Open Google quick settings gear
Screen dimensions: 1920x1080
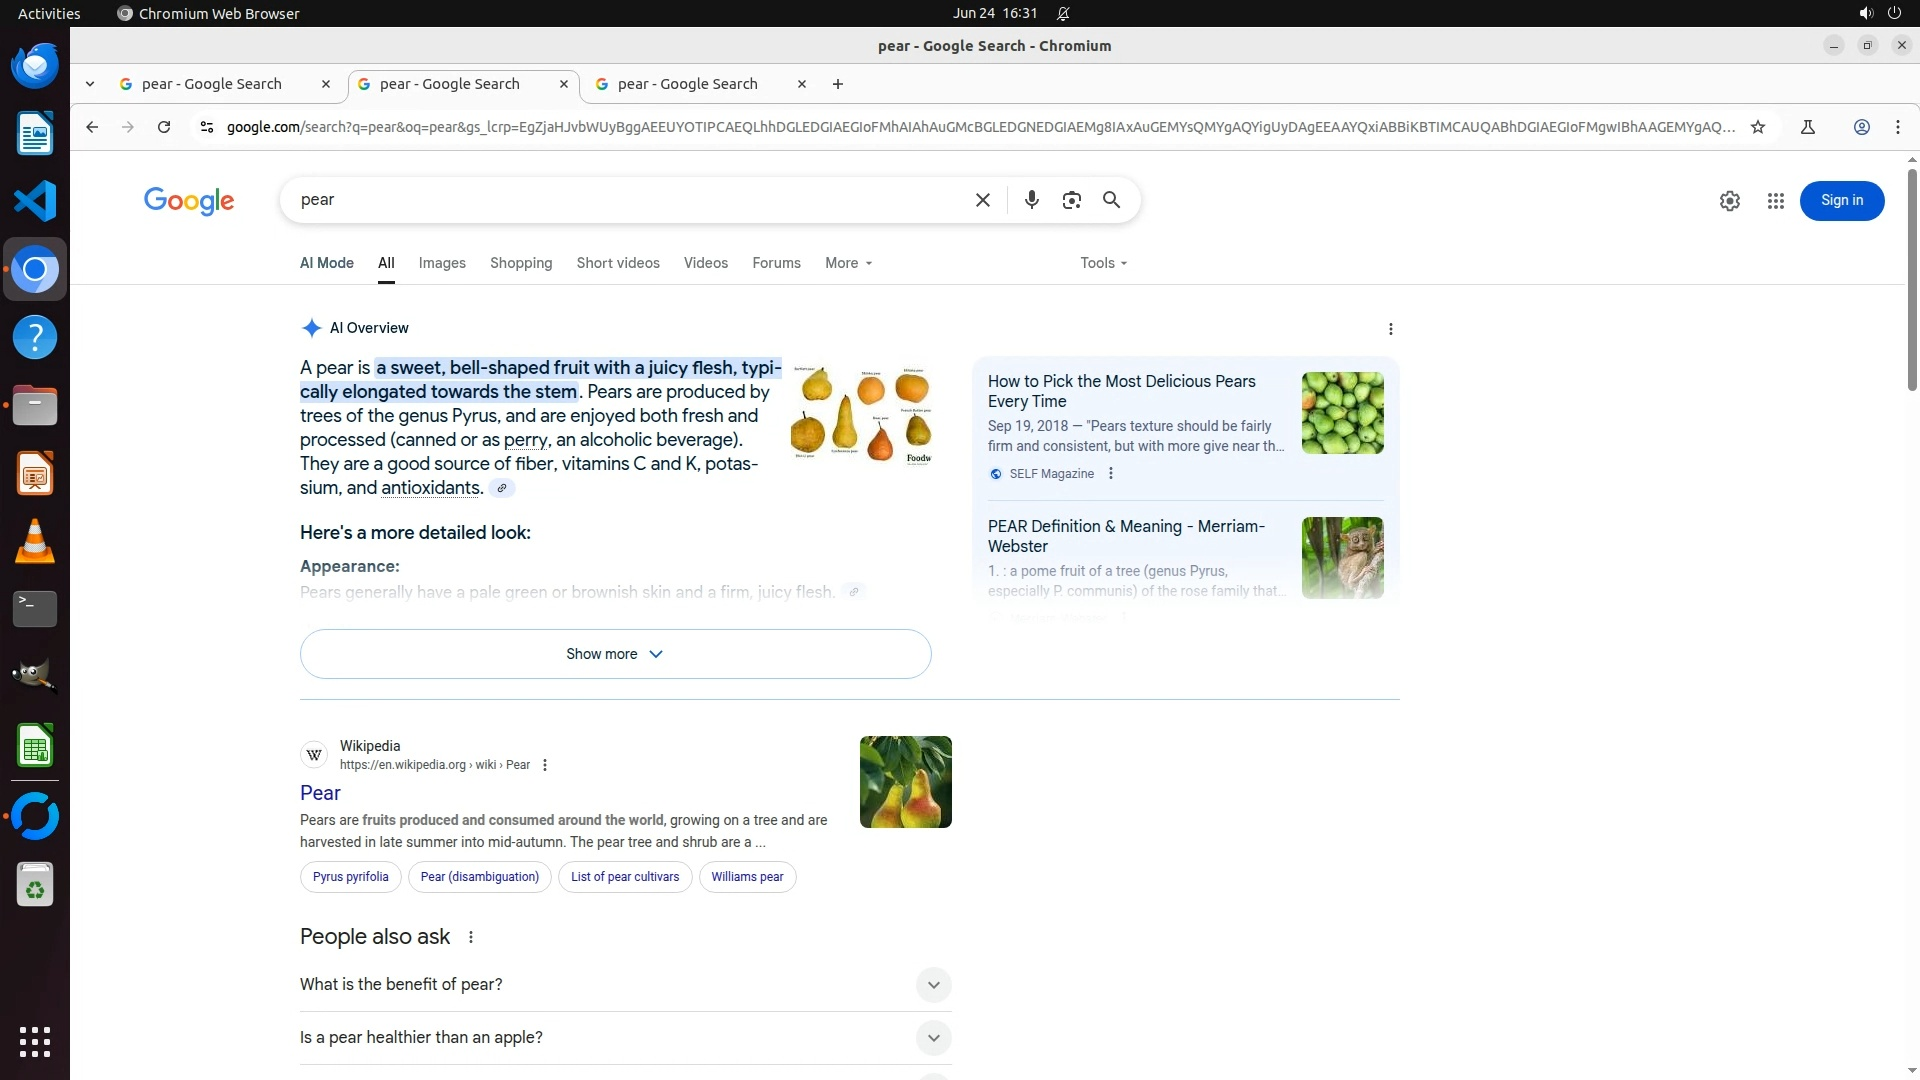[1729, 201]
